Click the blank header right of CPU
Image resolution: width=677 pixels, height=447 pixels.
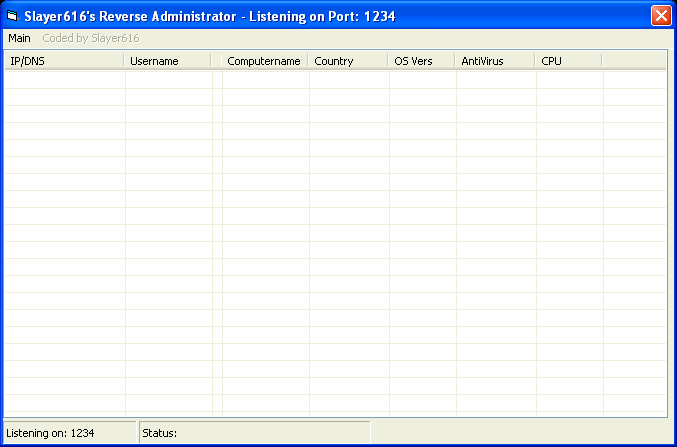pos(633,61)
